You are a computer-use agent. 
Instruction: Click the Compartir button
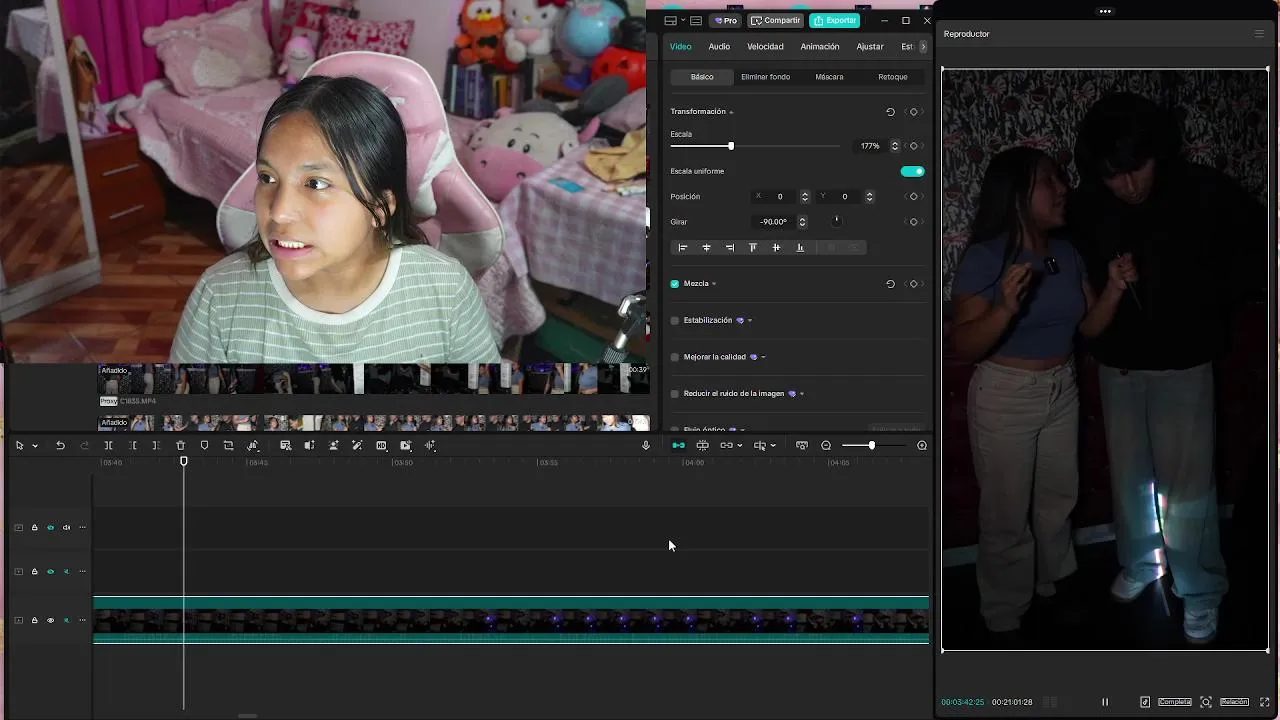tap(776, 20)
